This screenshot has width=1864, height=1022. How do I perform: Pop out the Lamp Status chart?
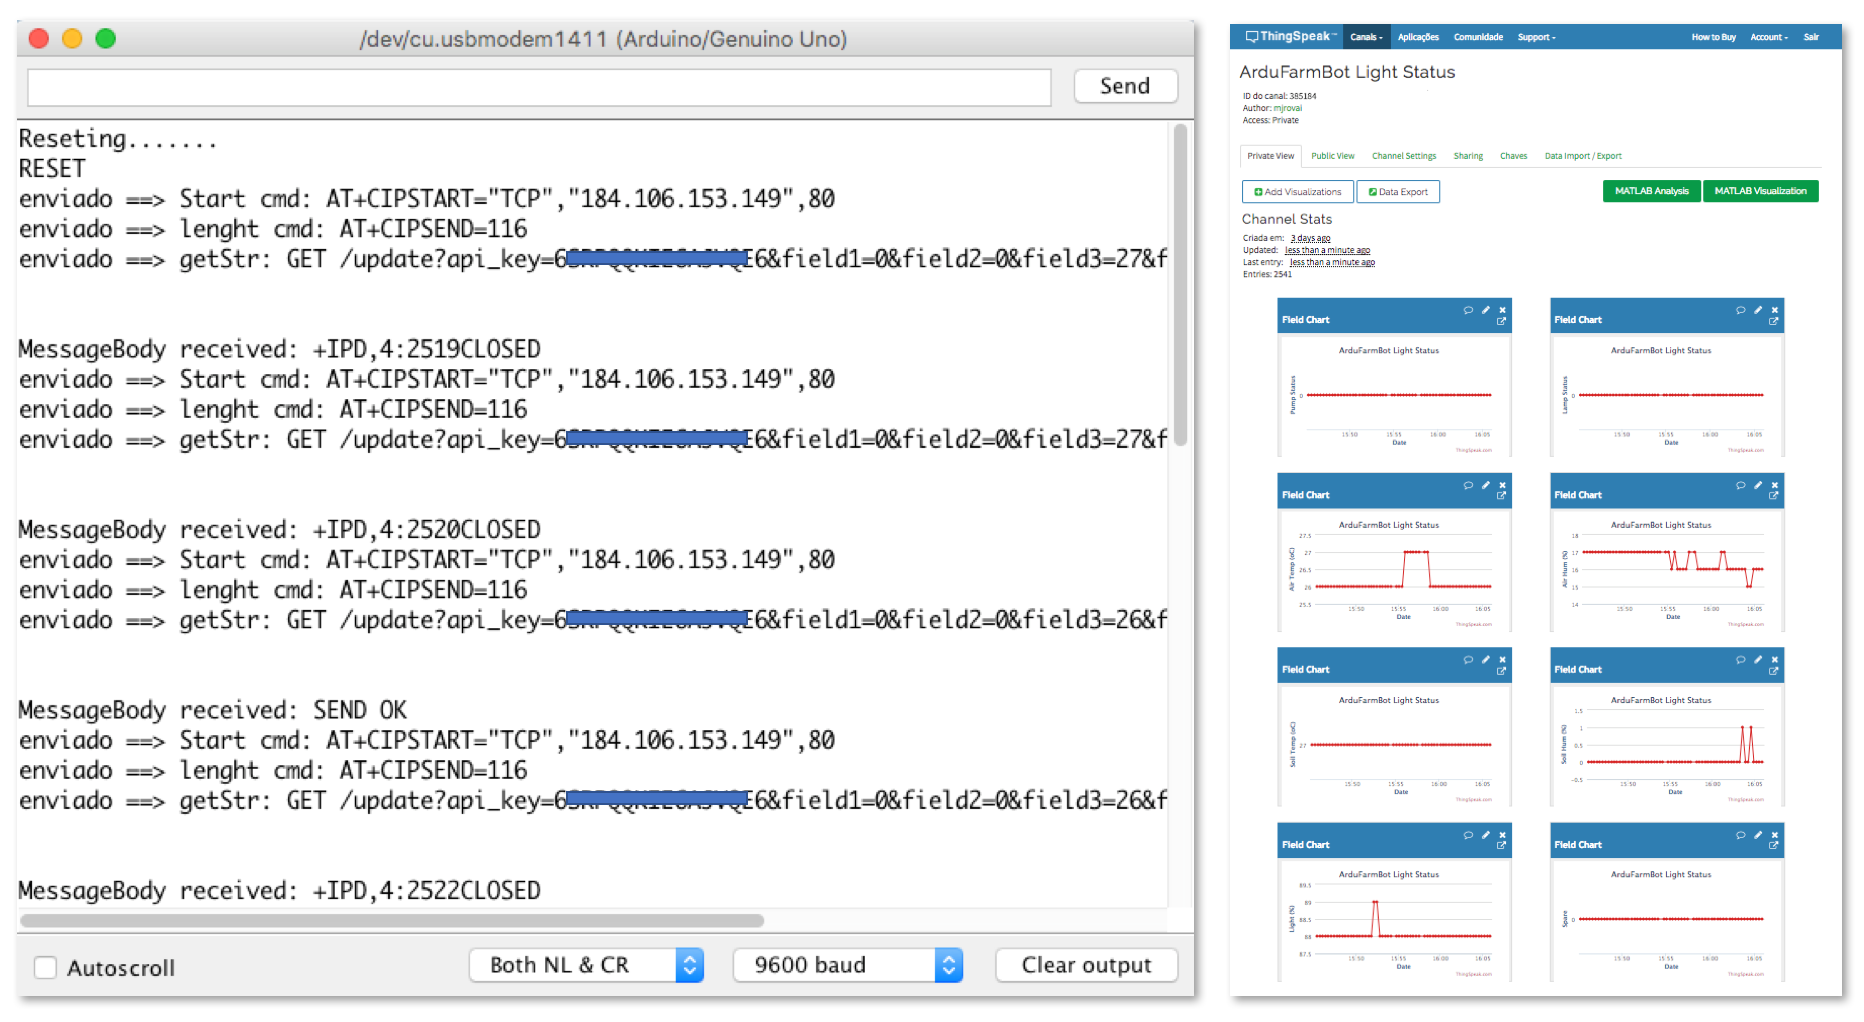point(1774,322)
